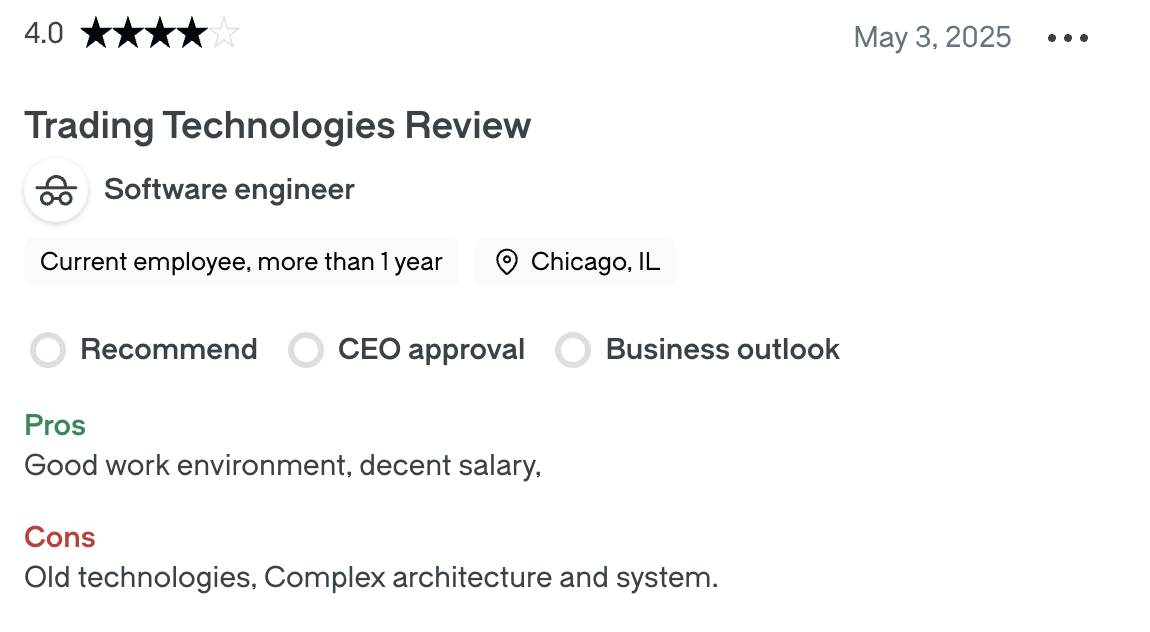This screenshot has width=1150, height=632.
Task: Click the Cons text about old technologies
Action: (371, 577)
